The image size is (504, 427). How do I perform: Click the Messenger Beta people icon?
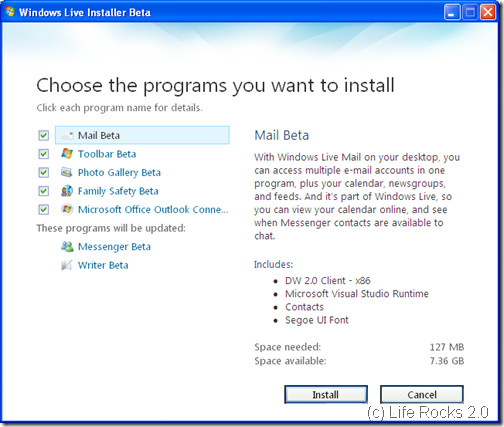point(67,247)
